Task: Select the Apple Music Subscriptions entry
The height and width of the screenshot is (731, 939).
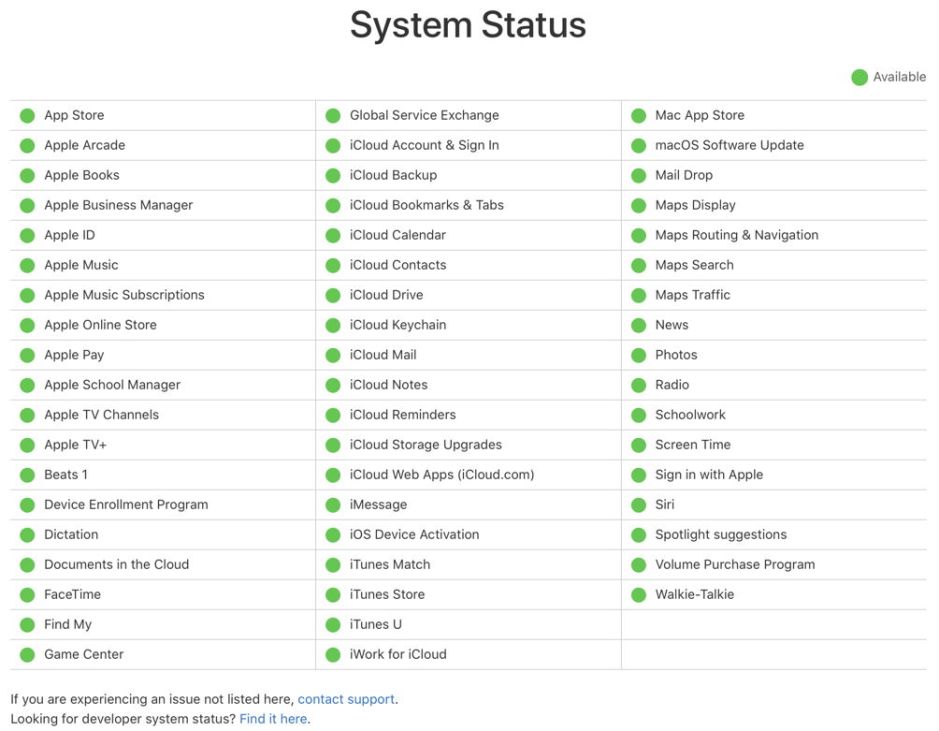Action: pos(124,295)
